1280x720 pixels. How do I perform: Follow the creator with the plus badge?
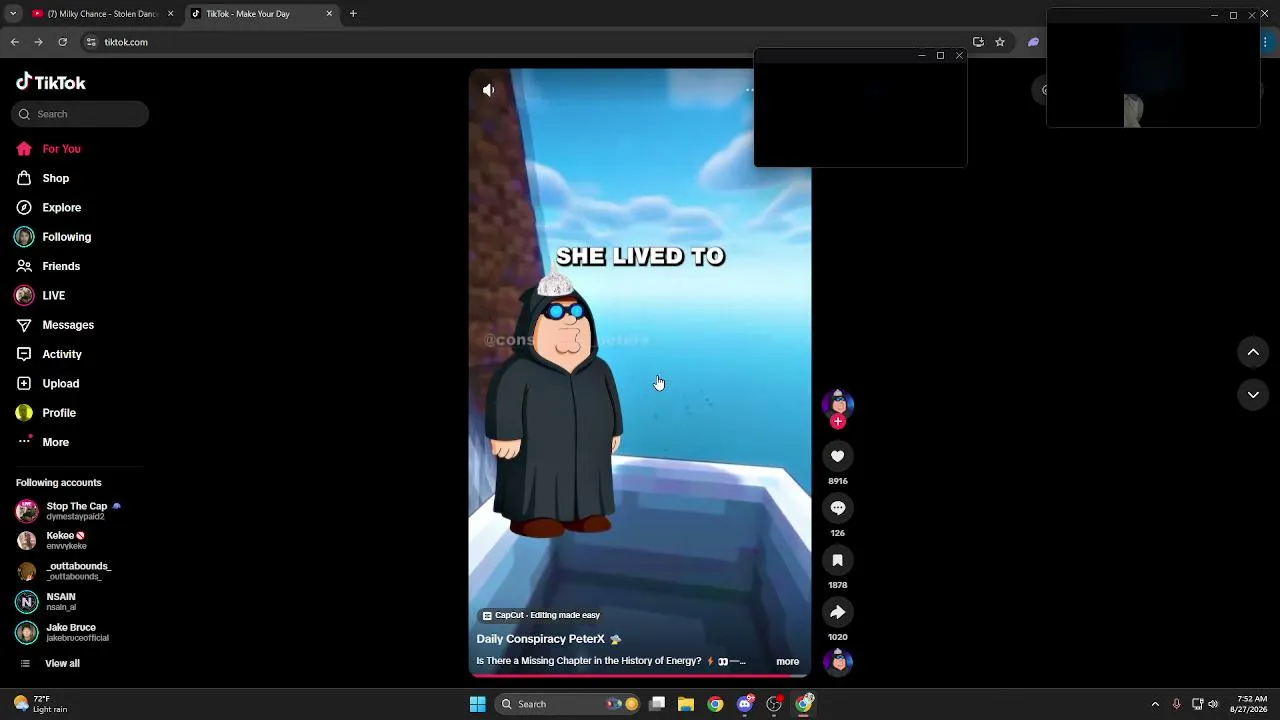(x=838, y=422)
